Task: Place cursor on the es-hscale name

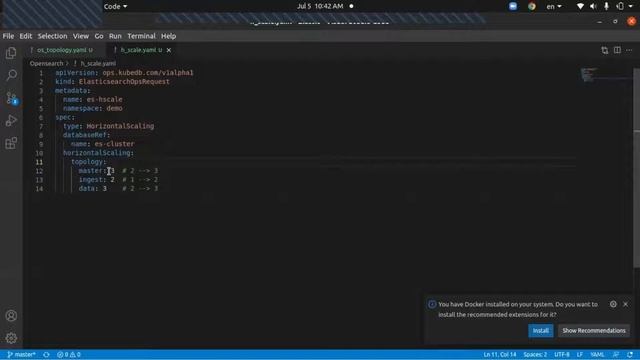Action: point(104,99)
